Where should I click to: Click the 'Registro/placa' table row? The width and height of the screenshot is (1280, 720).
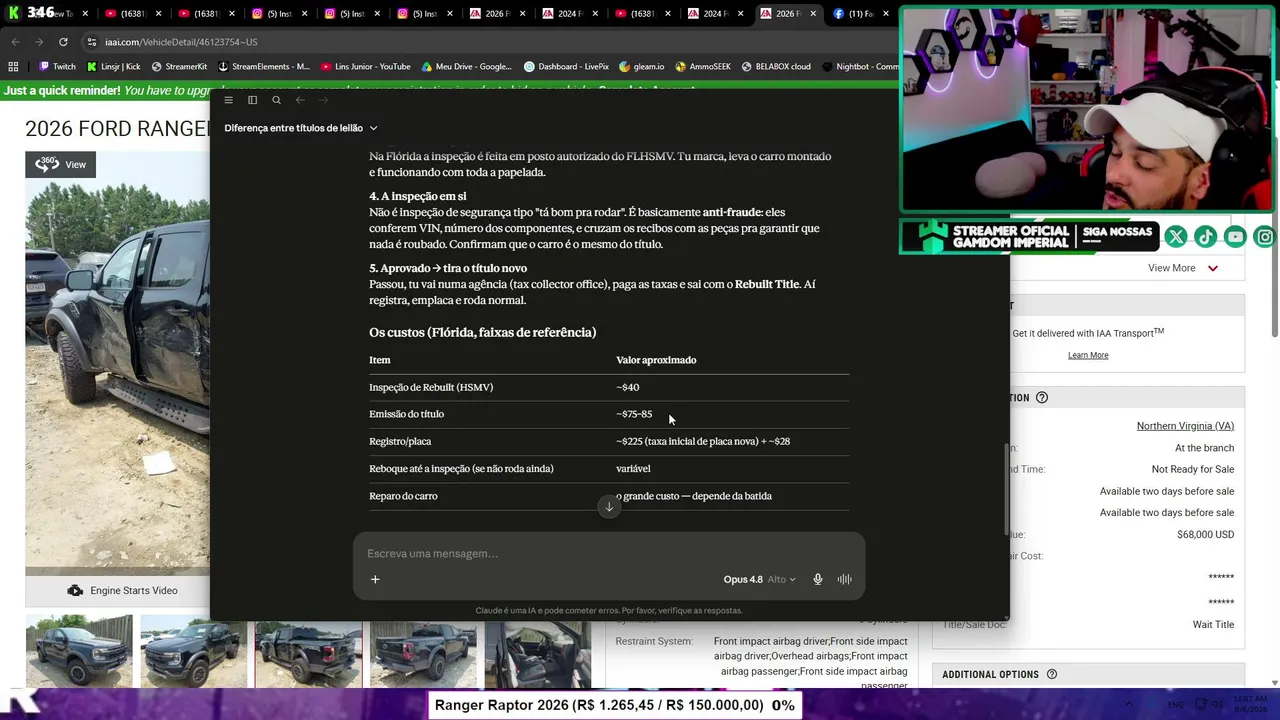tap(609, 441)
